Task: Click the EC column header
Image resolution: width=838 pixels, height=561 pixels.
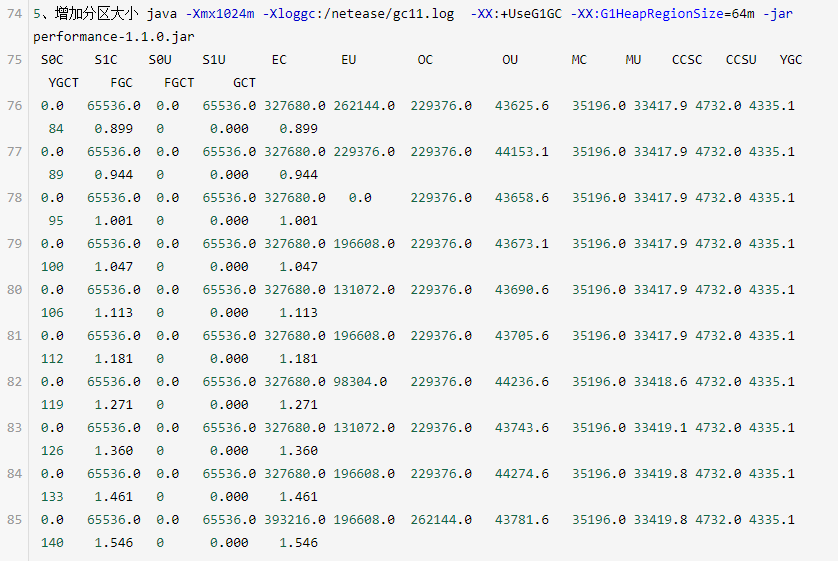Action: 279,59
